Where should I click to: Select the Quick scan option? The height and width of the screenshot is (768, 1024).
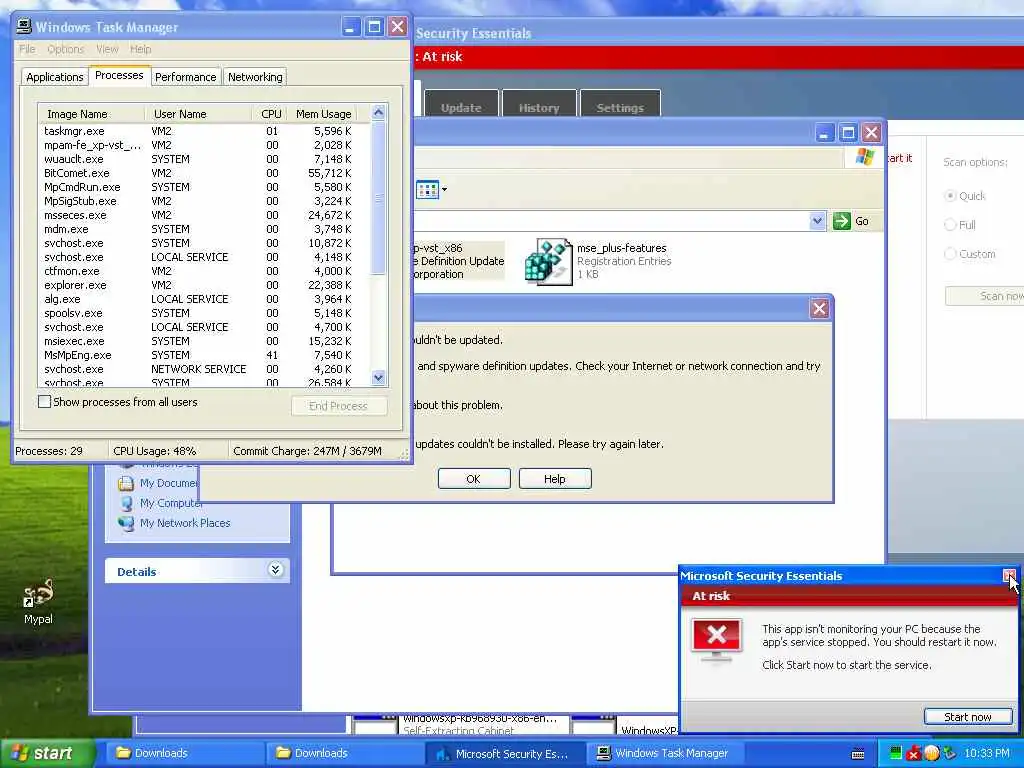pyautogui.click(x=950, y=196)
